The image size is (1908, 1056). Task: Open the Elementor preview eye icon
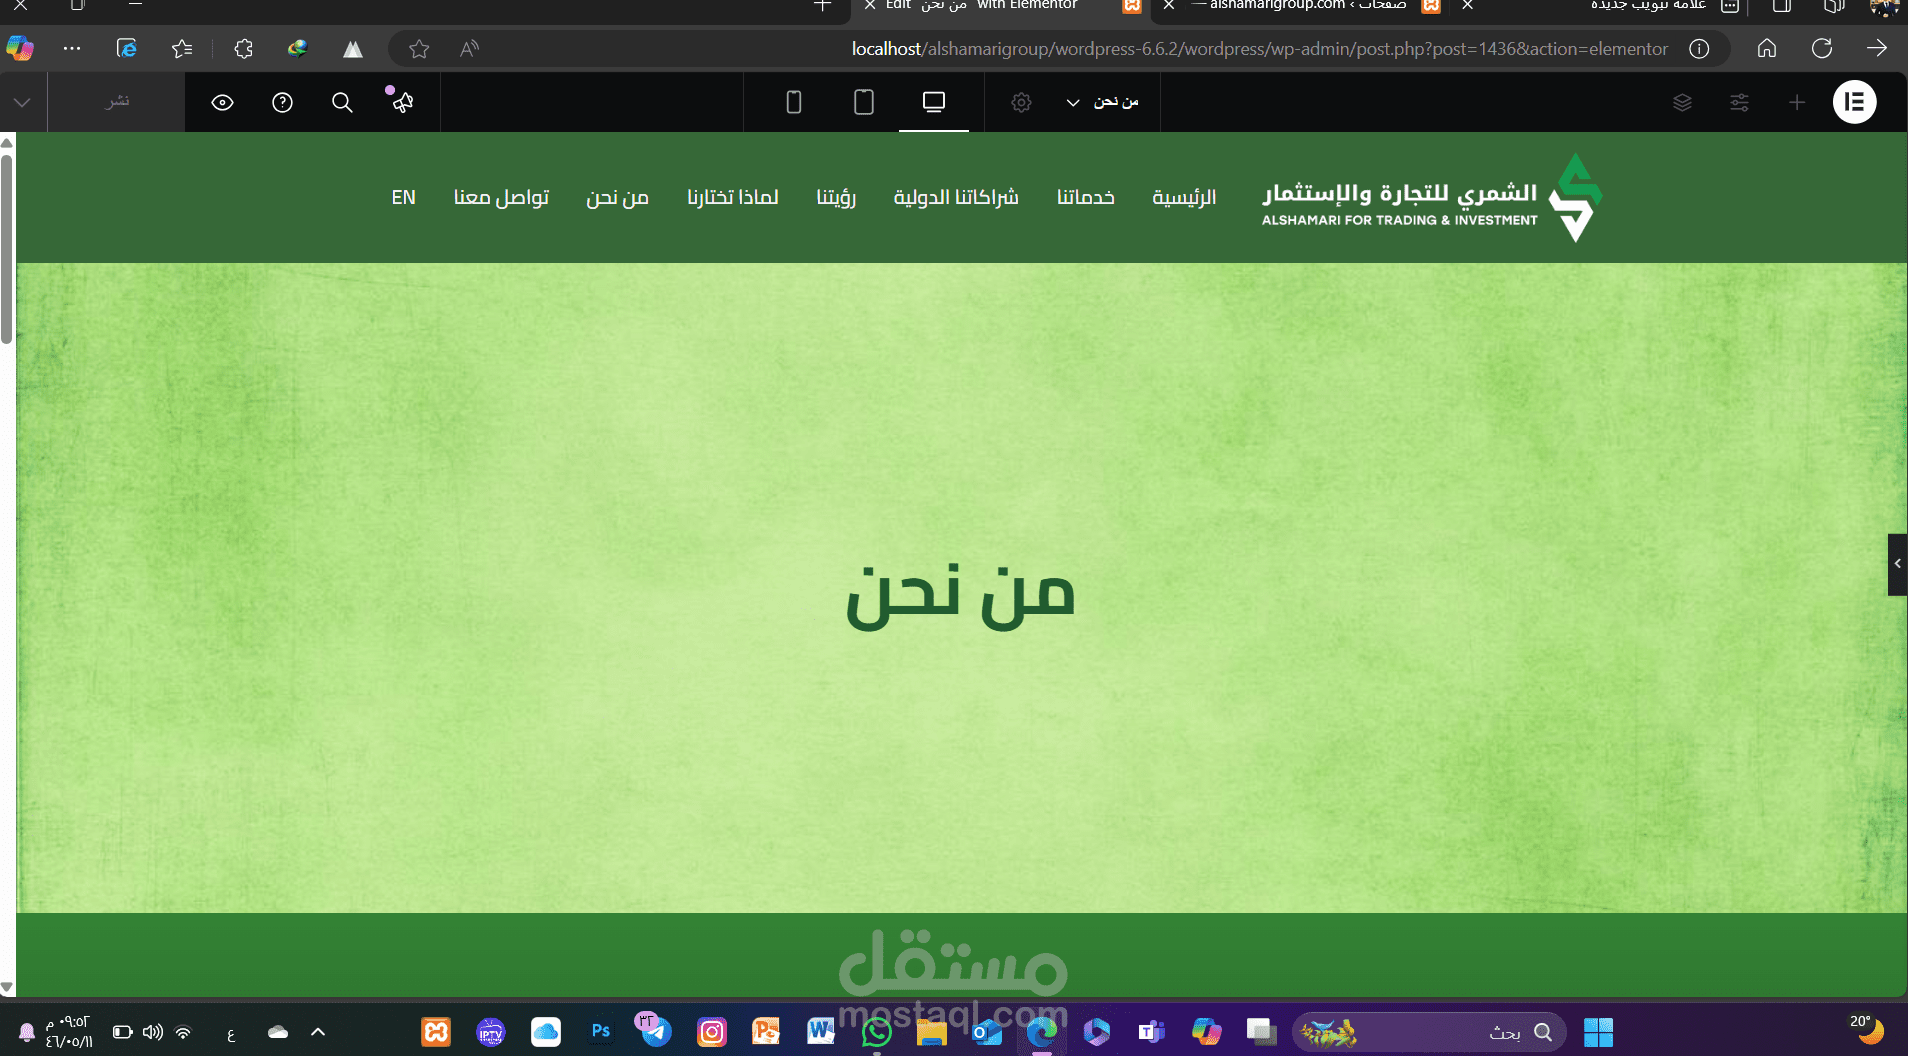(x=222, y=102)
